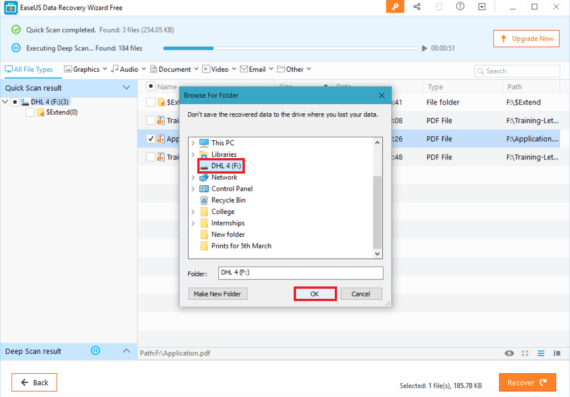Go Back to previous screen
Viewport: 570px width, 397px height.
34,382
